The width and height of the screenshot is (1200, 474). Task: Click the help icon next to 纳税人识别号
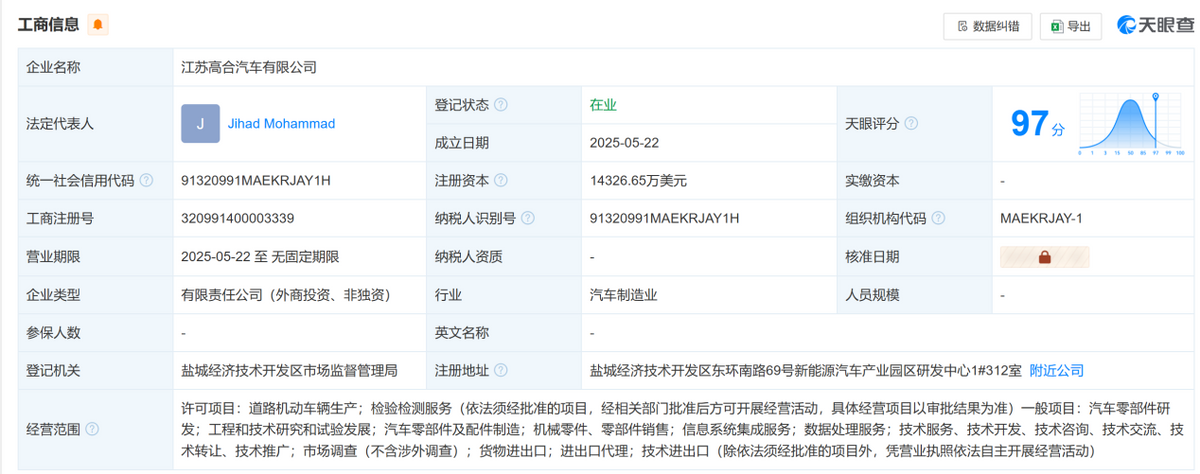click(x=528, y=218)
